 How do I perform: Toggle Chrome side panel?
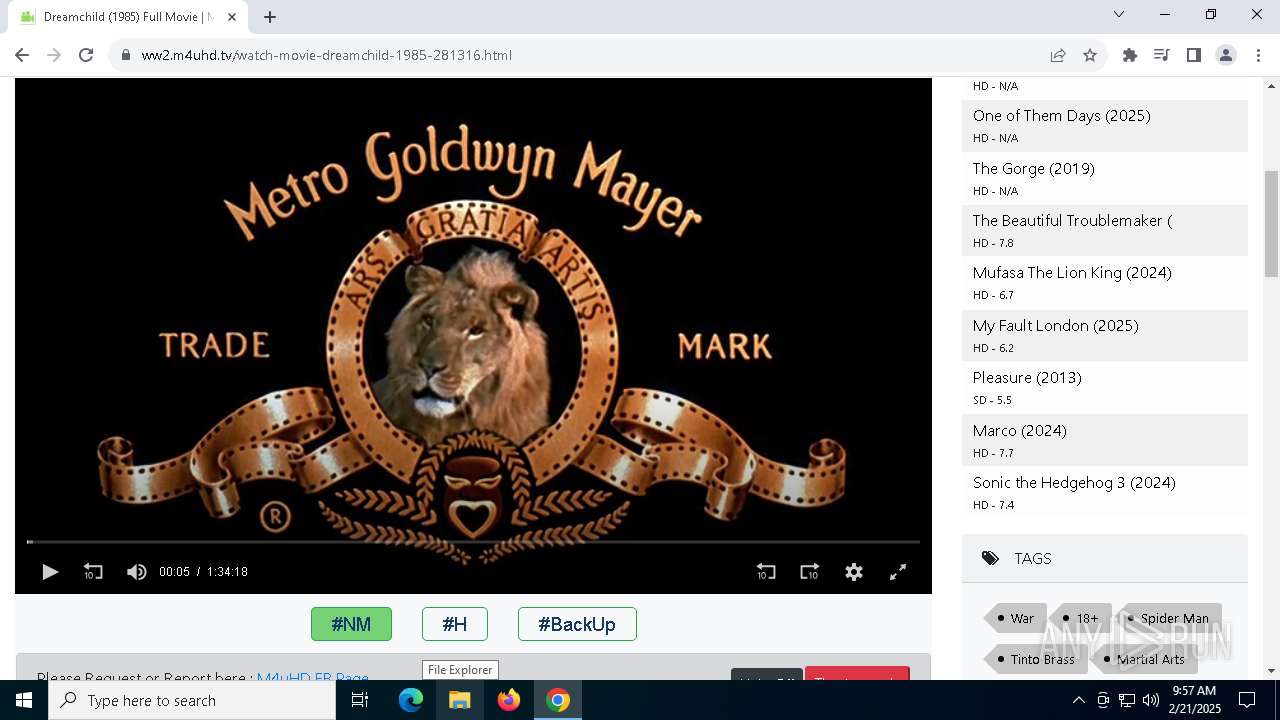[x=1194, y=55]
